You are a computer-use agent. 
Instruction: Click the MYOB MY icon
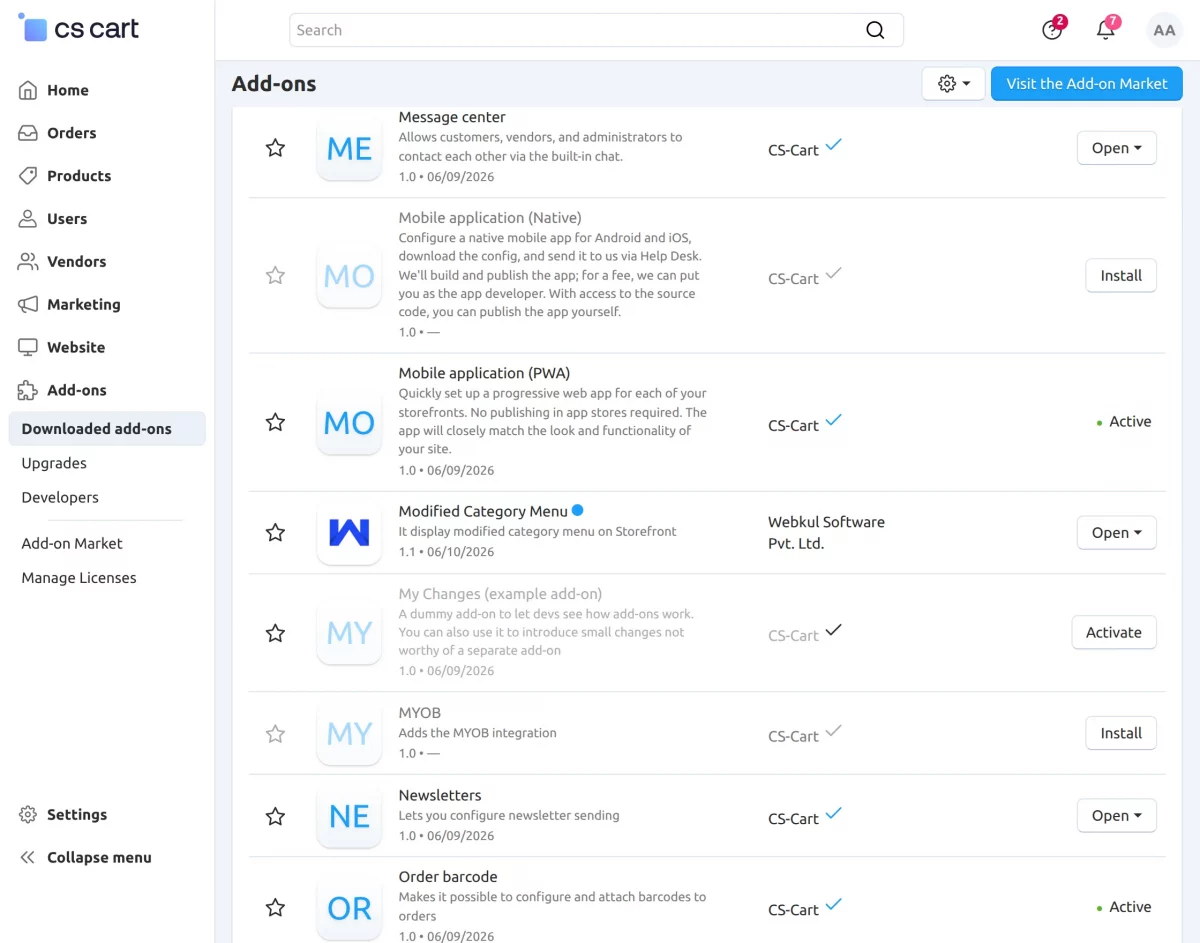[349, 733]
